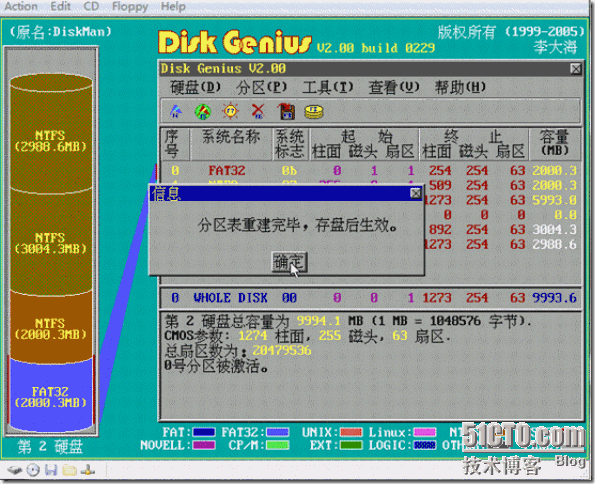
Task: Click the V2.00 build 0229 version text
Action: [376, 48]
